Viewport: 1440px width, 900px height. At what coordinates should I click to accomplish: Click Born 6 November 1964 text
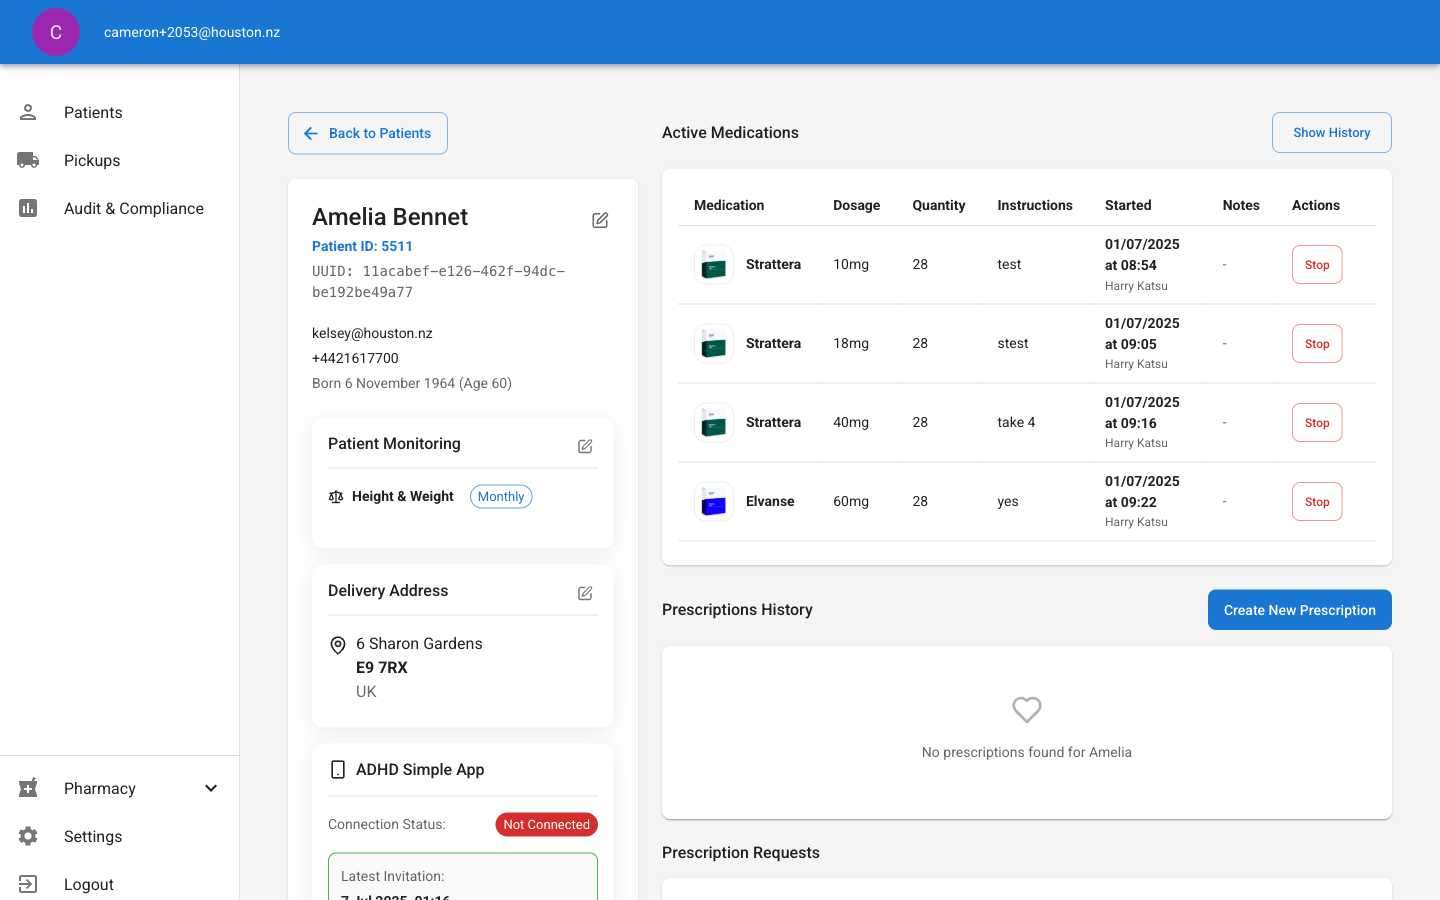(x=412, y=383)
